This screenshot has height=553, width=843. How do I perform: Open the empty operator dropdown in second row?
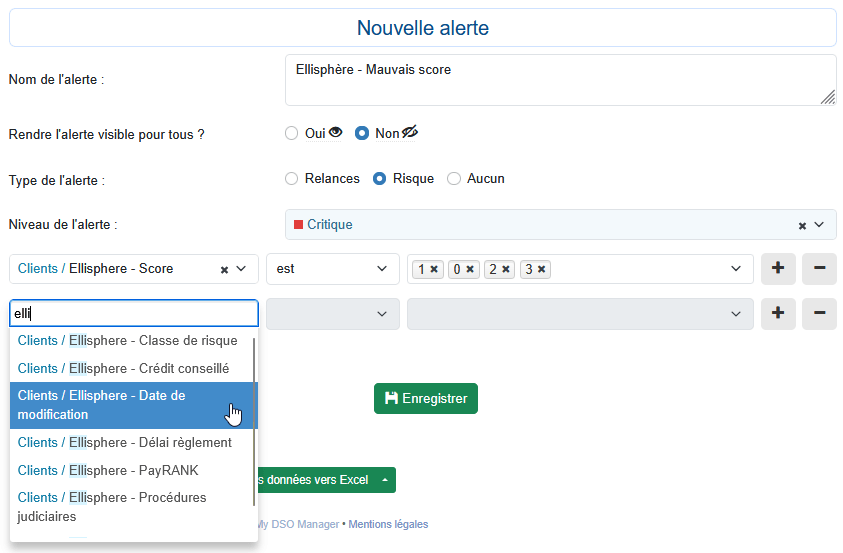[x=333, y=314]
